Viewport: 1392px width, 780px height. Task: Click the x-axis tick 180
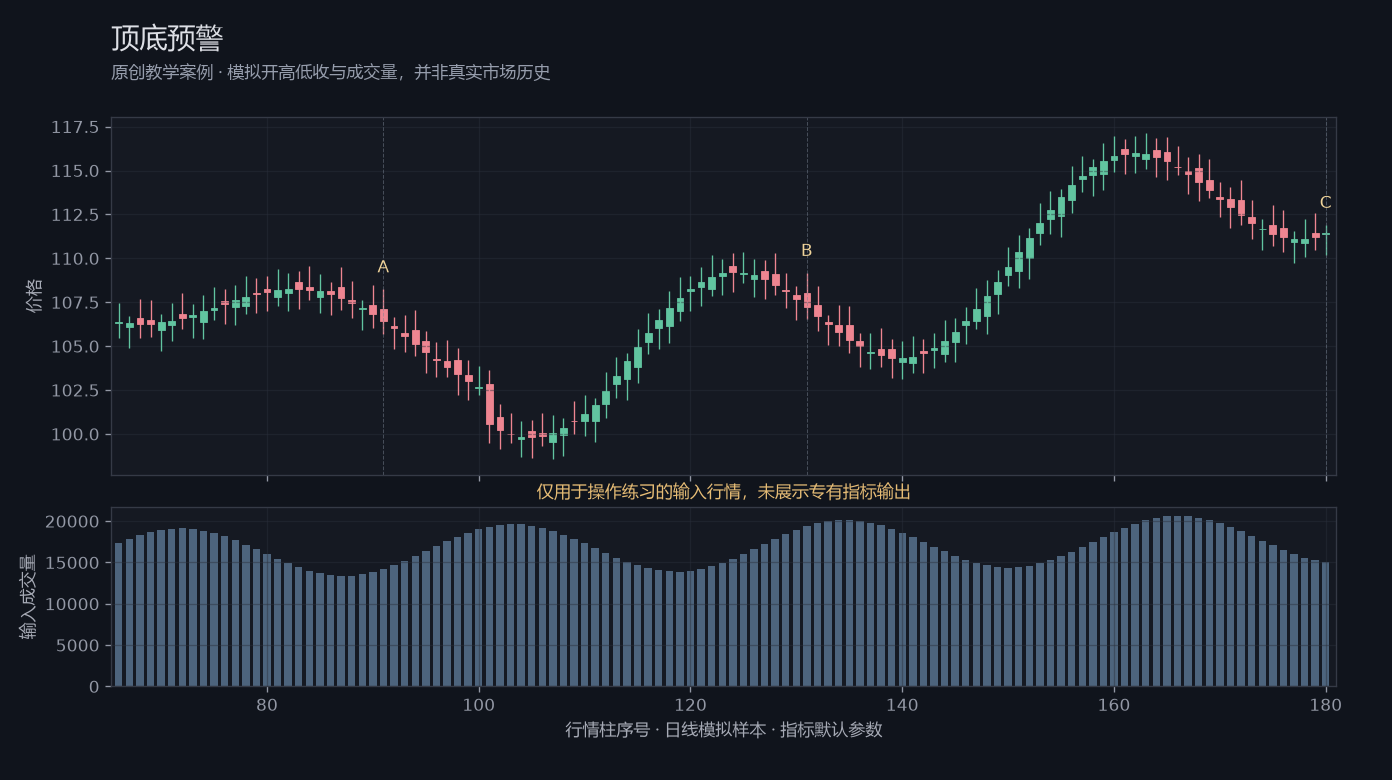(1326, 705)
